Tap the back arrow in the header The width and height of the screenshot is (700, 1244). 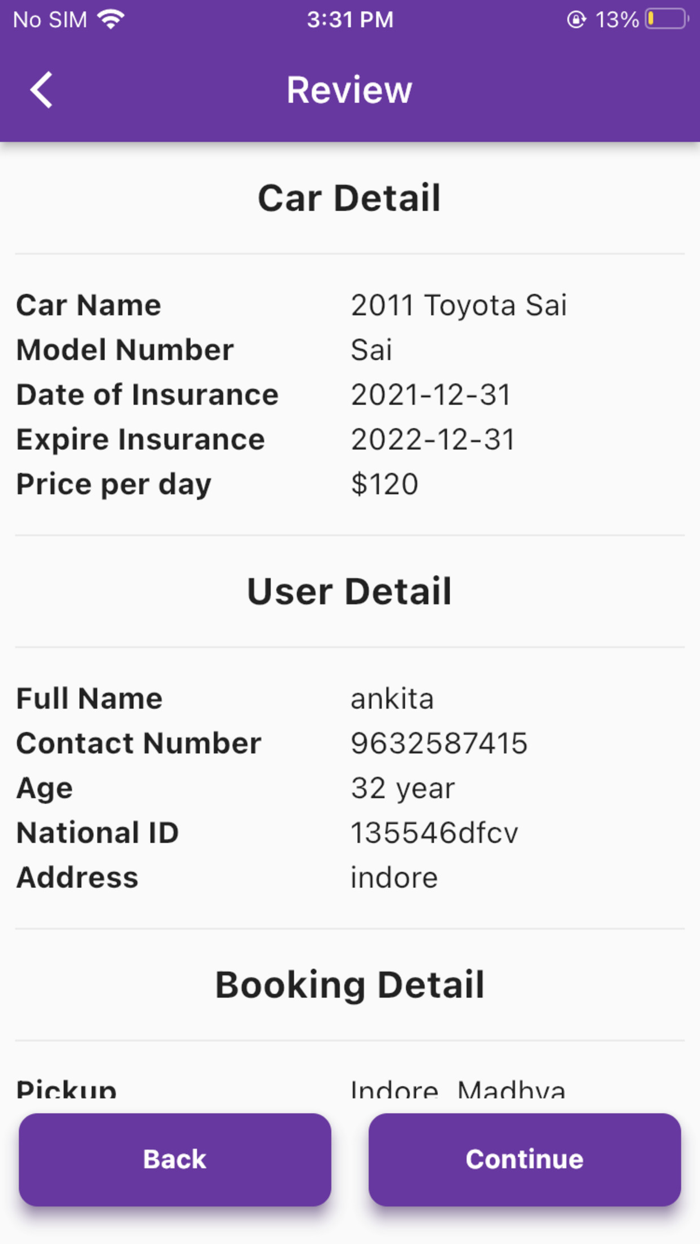coord(40,89)
